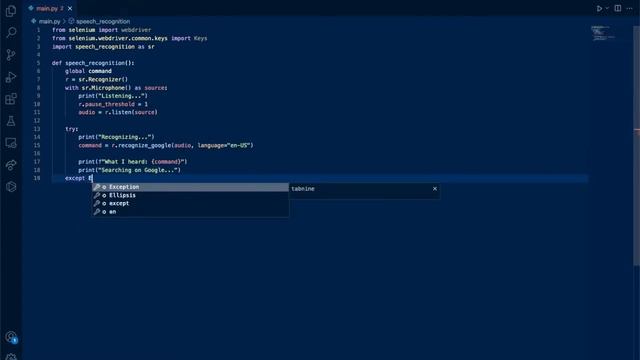
Task: Close the main.py tab
Action: pyautogui.click(x=70, y=8)
